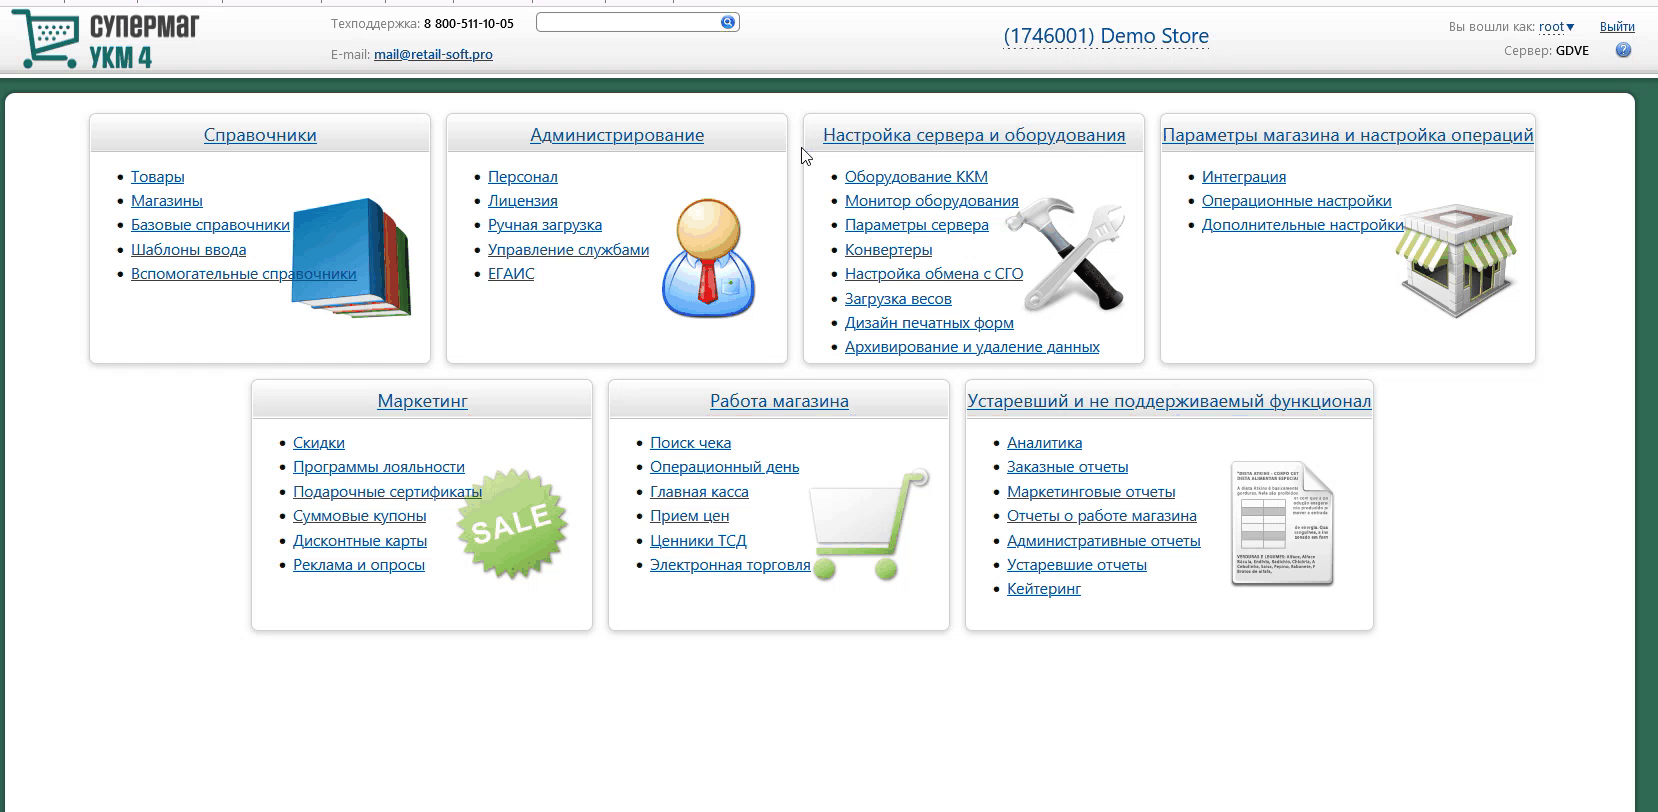The width and height of the screenshot is (1658, 812).
Task: Click the stacked books icon in Справочники
Action: (x=352, y=257)
